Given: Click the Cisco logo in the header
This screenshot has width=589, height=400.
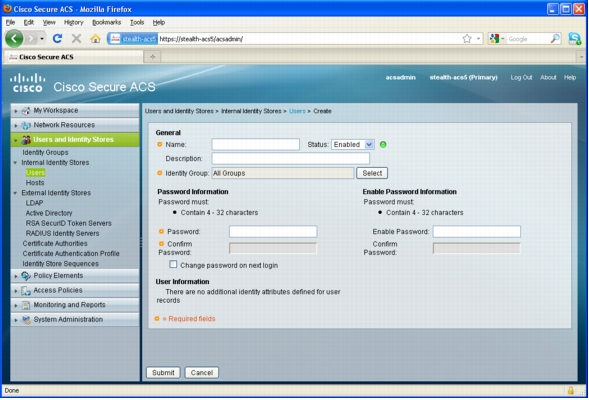Looking at the screenshot, I should 27,83.
